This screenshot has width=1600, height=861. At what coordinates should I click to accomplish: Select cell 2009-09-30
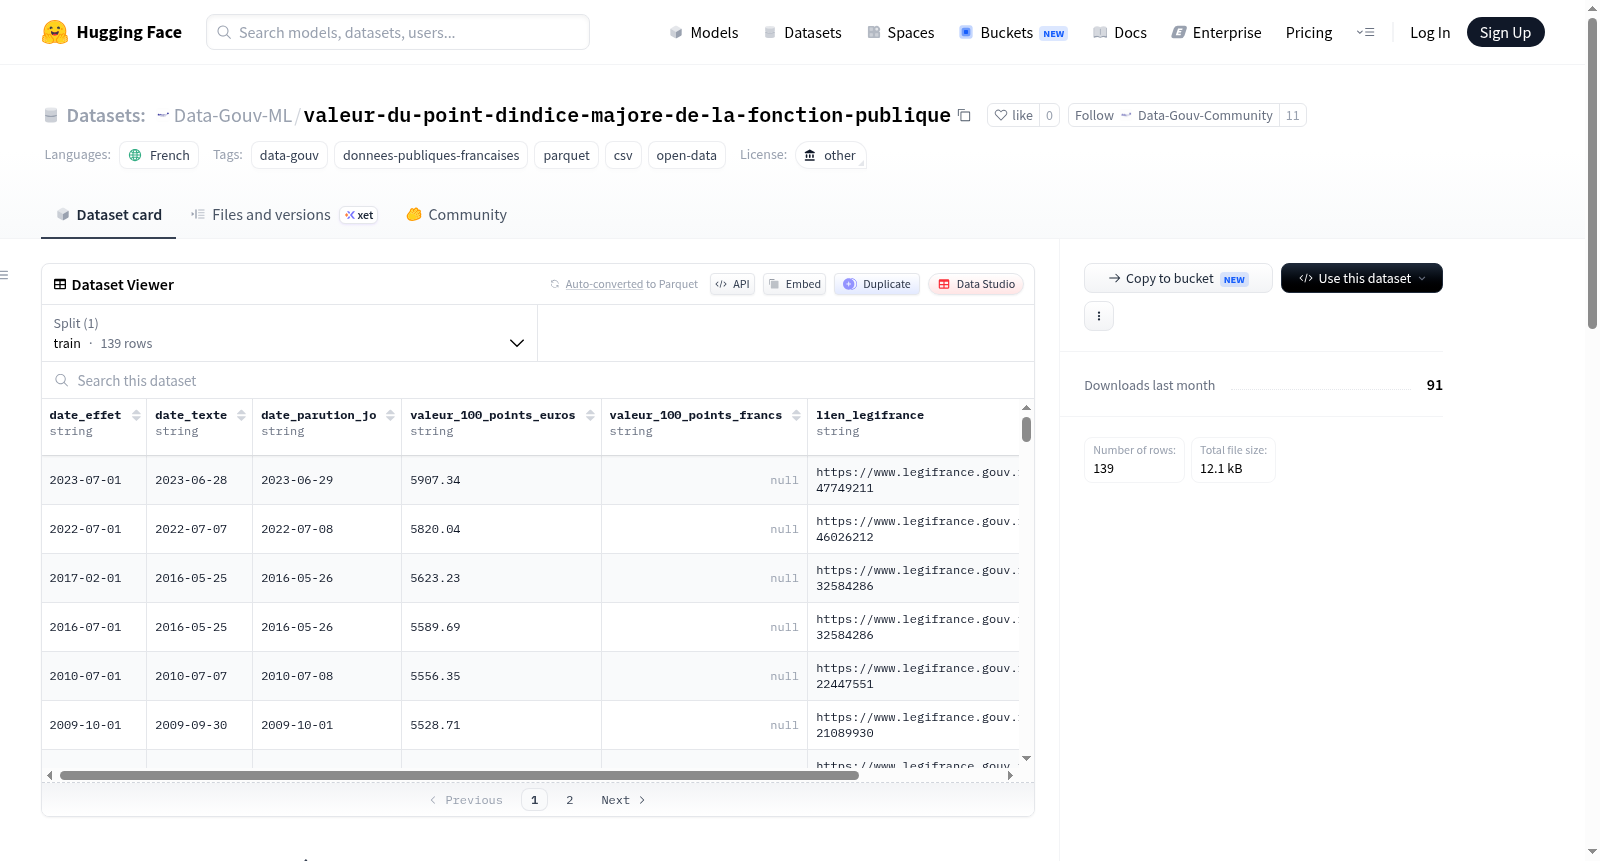(x=199, y=725)
